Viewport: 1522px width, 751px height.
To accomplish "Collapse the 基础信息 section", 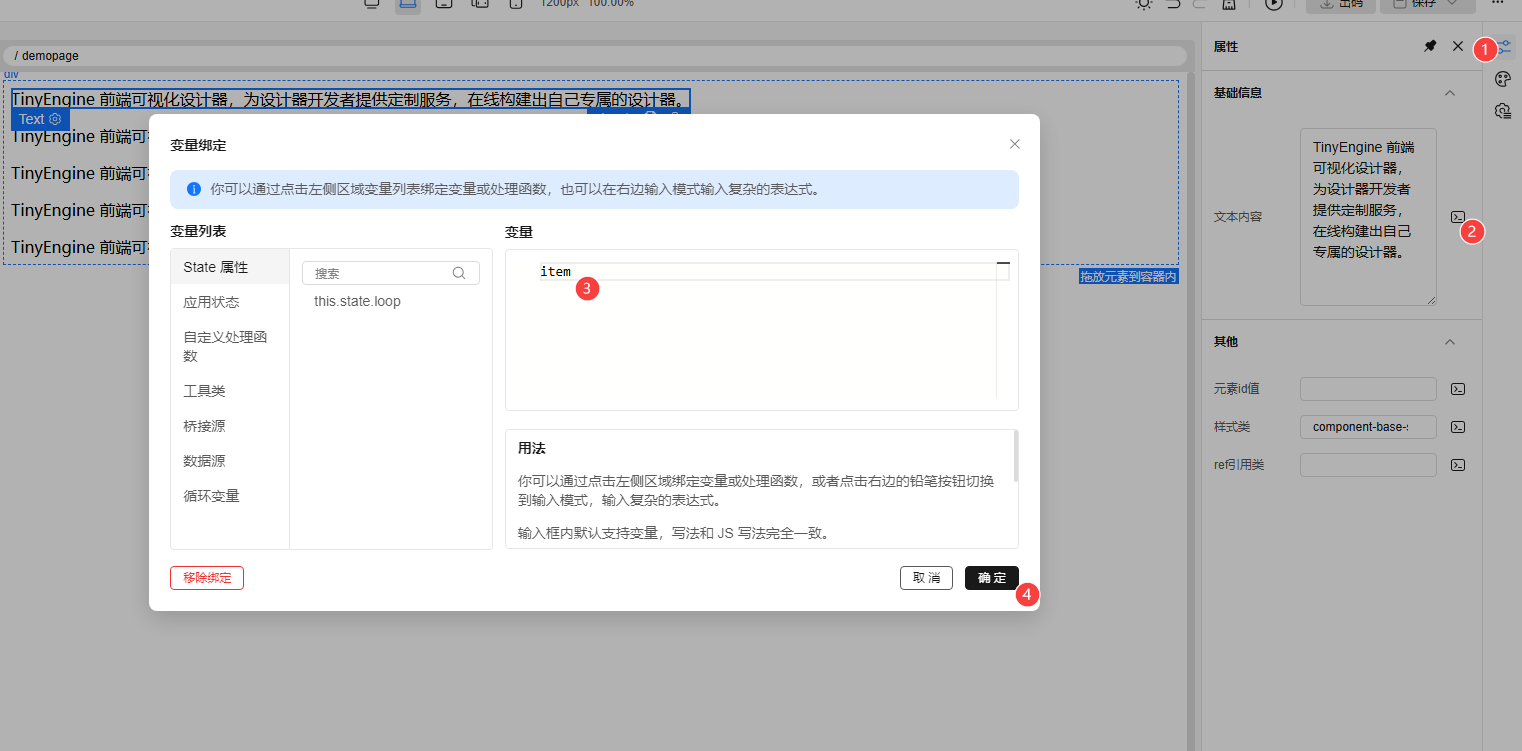I will pyautogui.click(x=1450, y=92).
